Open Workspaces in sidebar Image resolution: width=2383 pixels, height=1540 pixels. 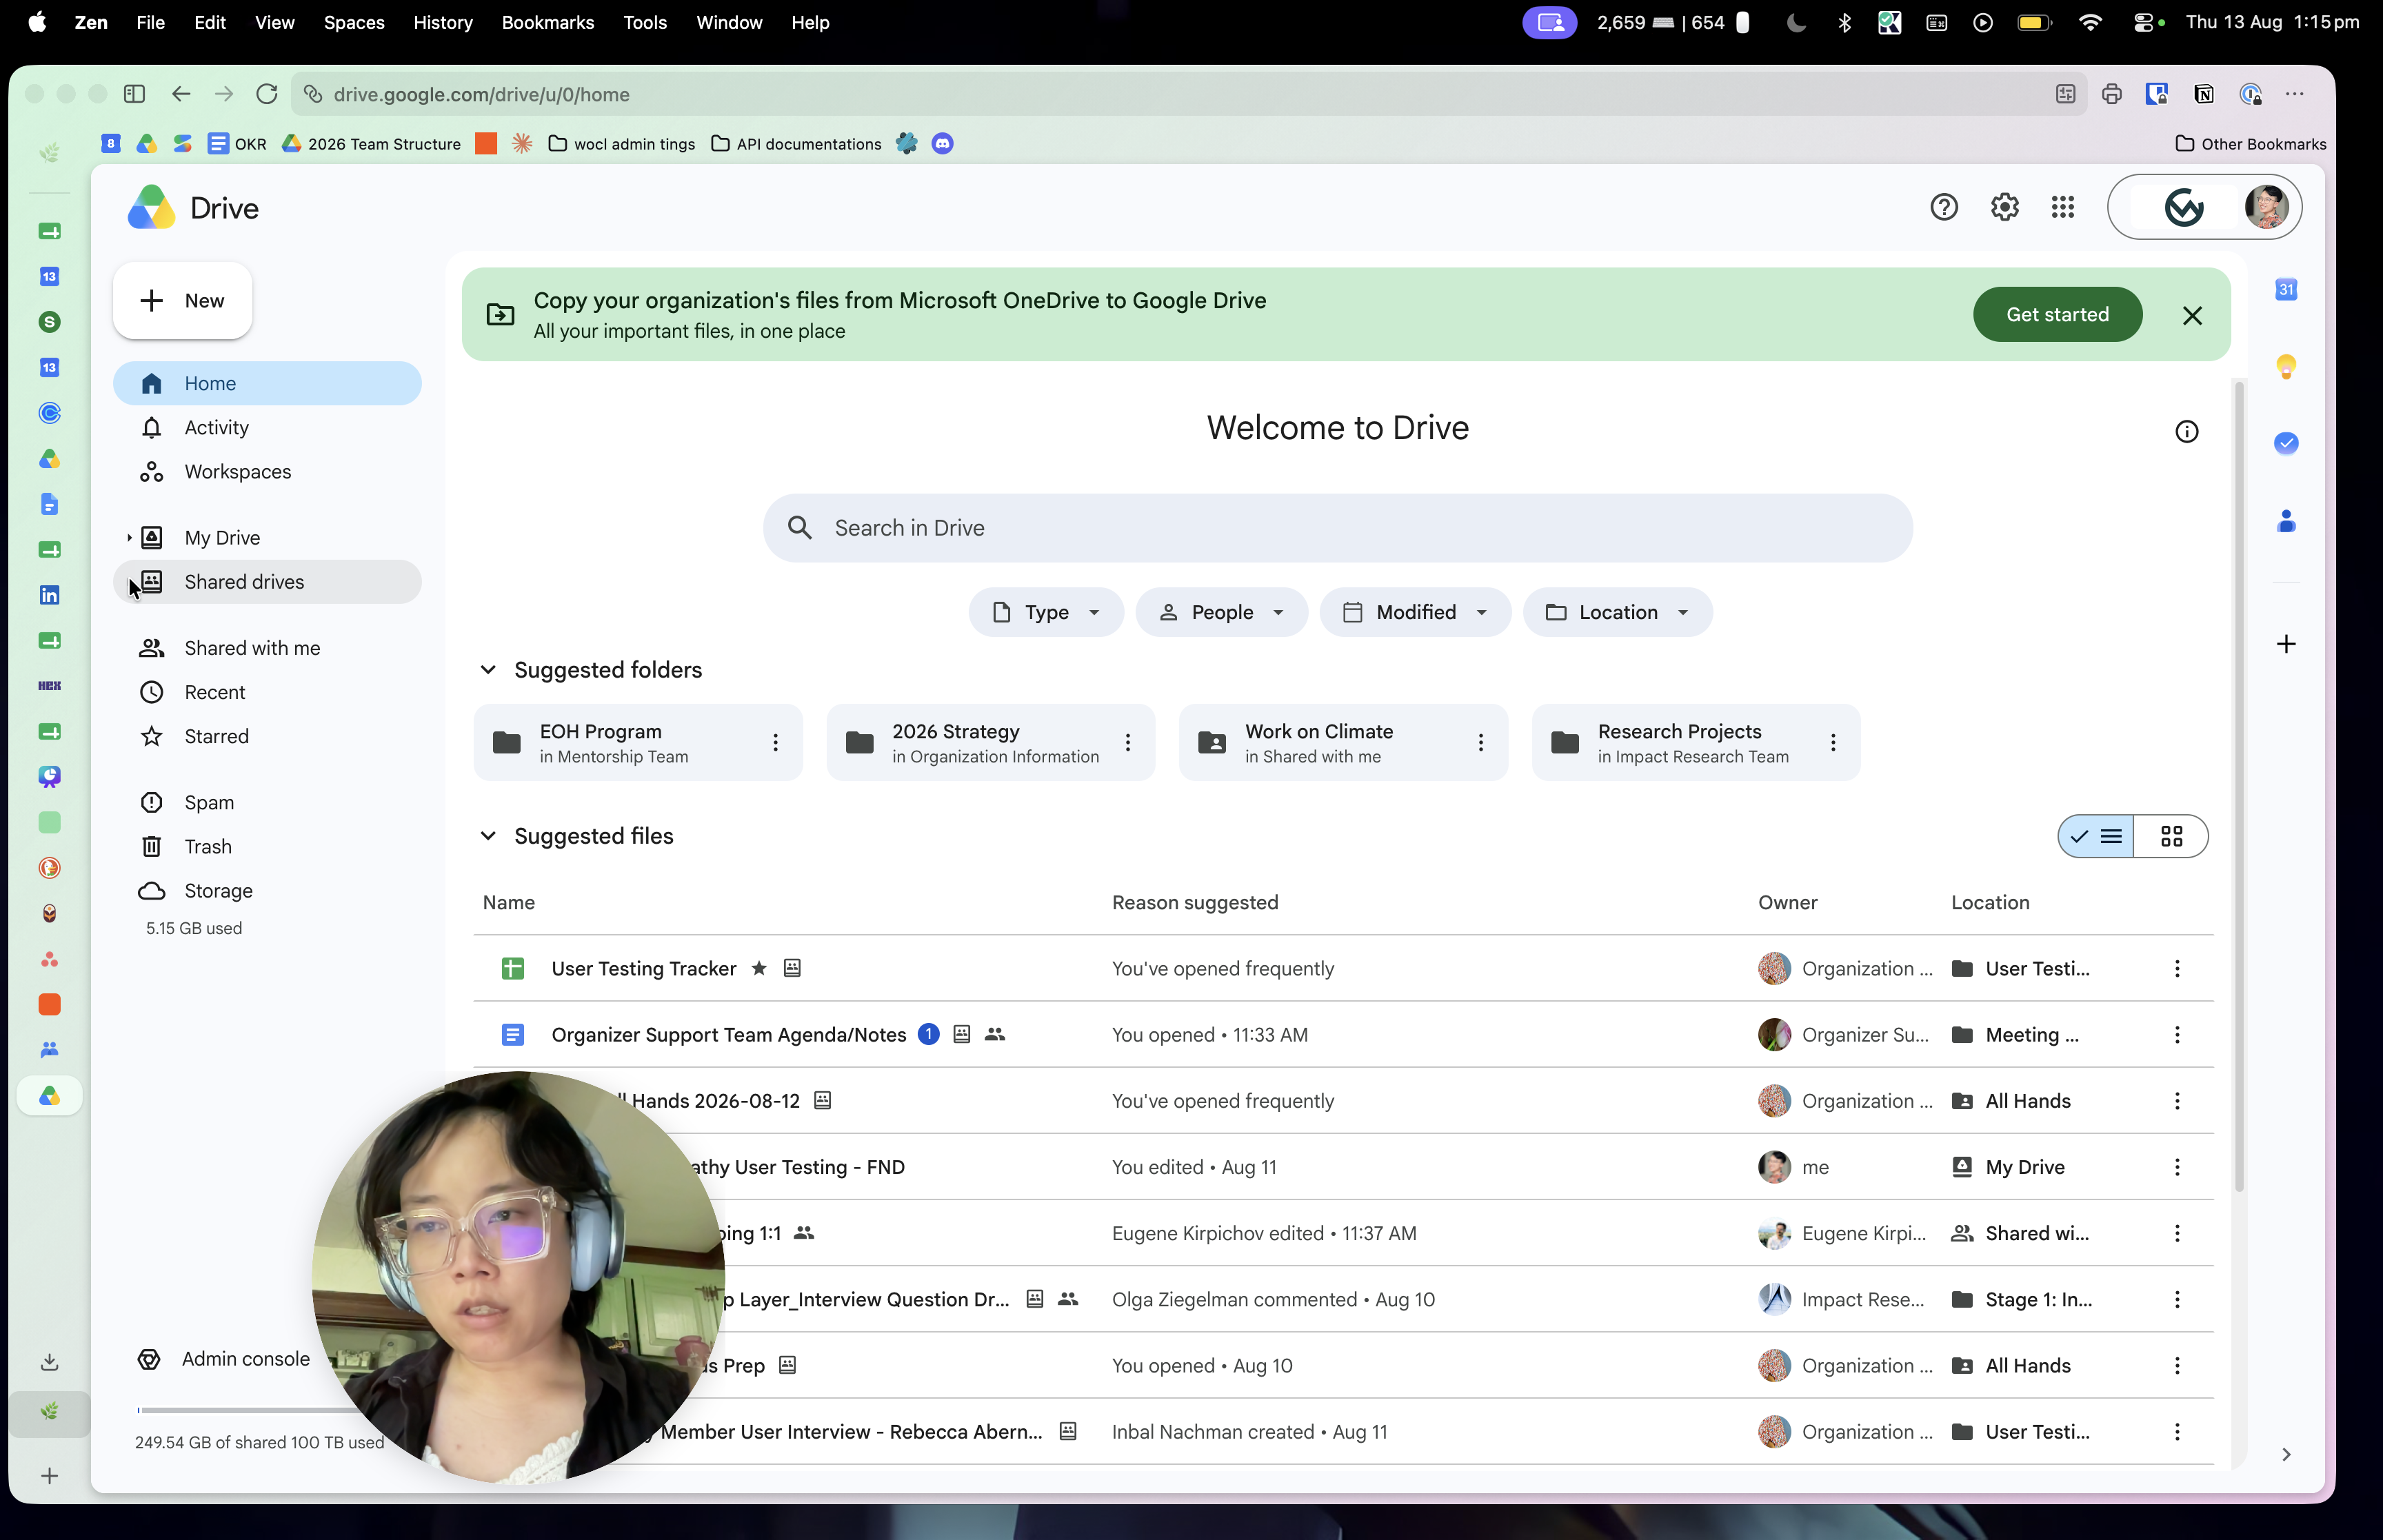[x=267, y=471]
